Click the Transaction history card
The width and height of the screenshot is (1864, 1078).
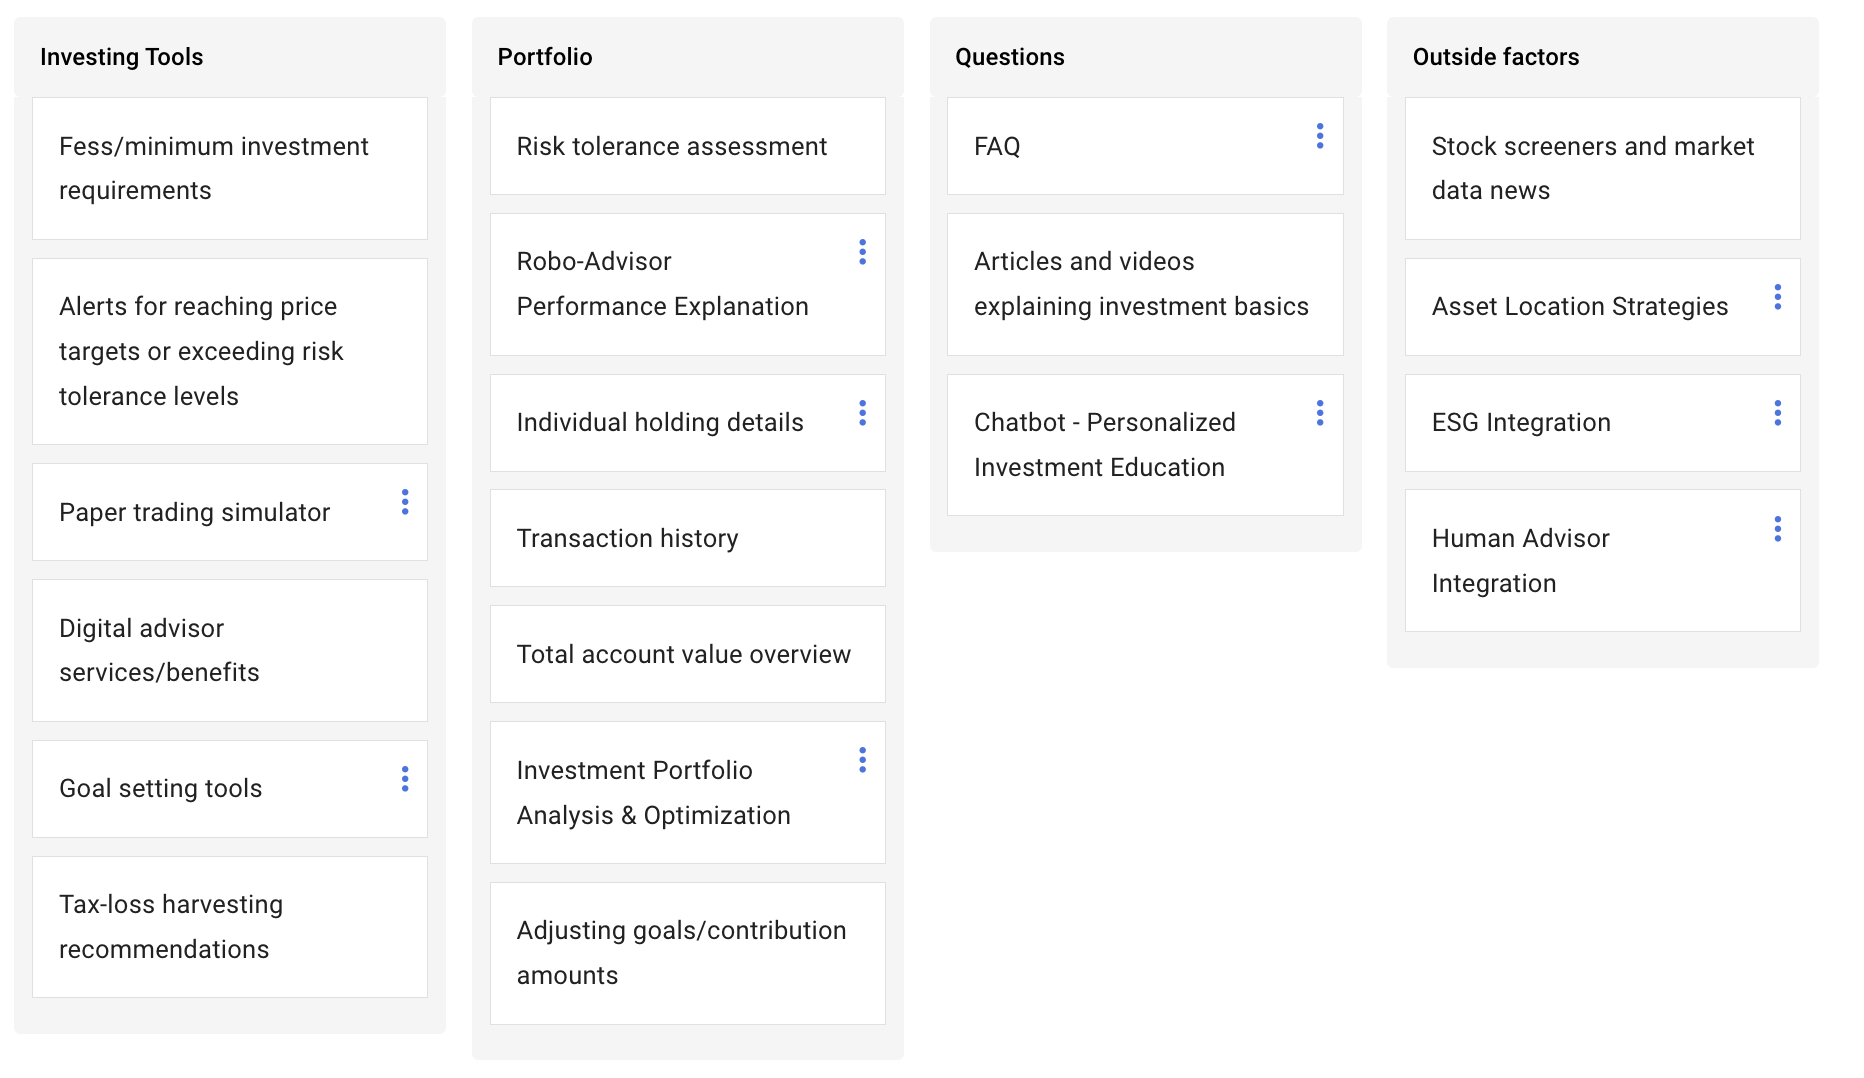point(688,538)
